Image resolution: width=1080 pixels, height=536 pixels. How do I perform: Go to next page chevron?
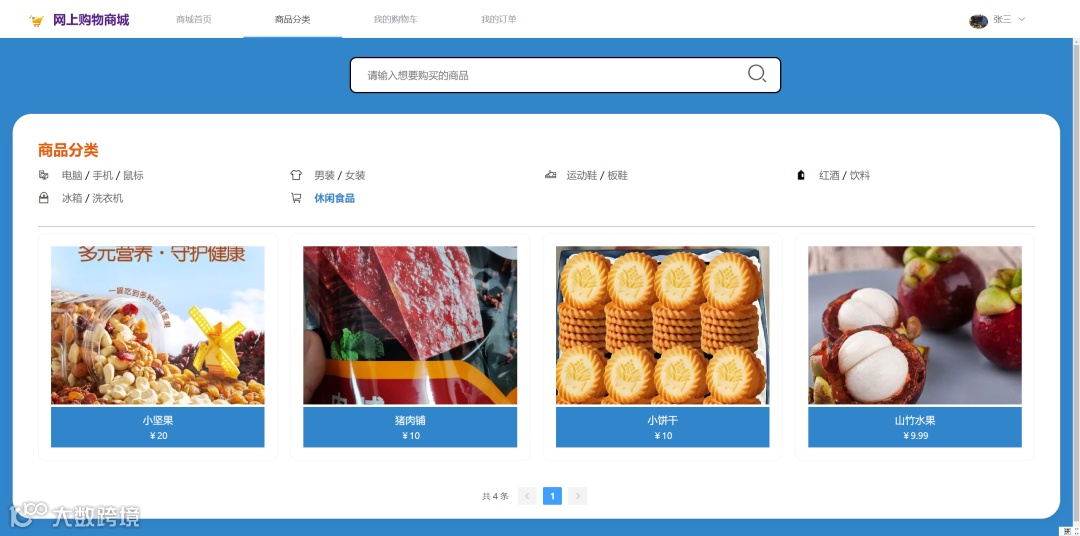[x=578, y=496]
